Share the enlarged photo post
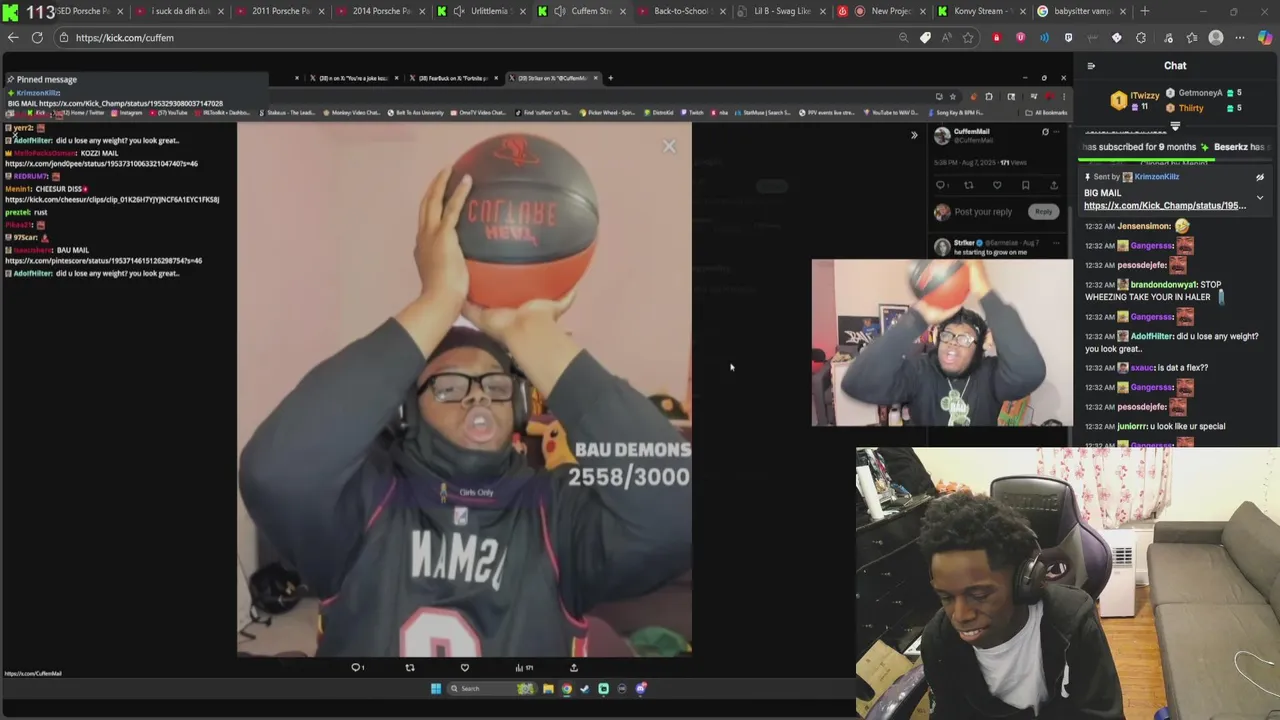The image size is (1280, 720). click(574, 667)
